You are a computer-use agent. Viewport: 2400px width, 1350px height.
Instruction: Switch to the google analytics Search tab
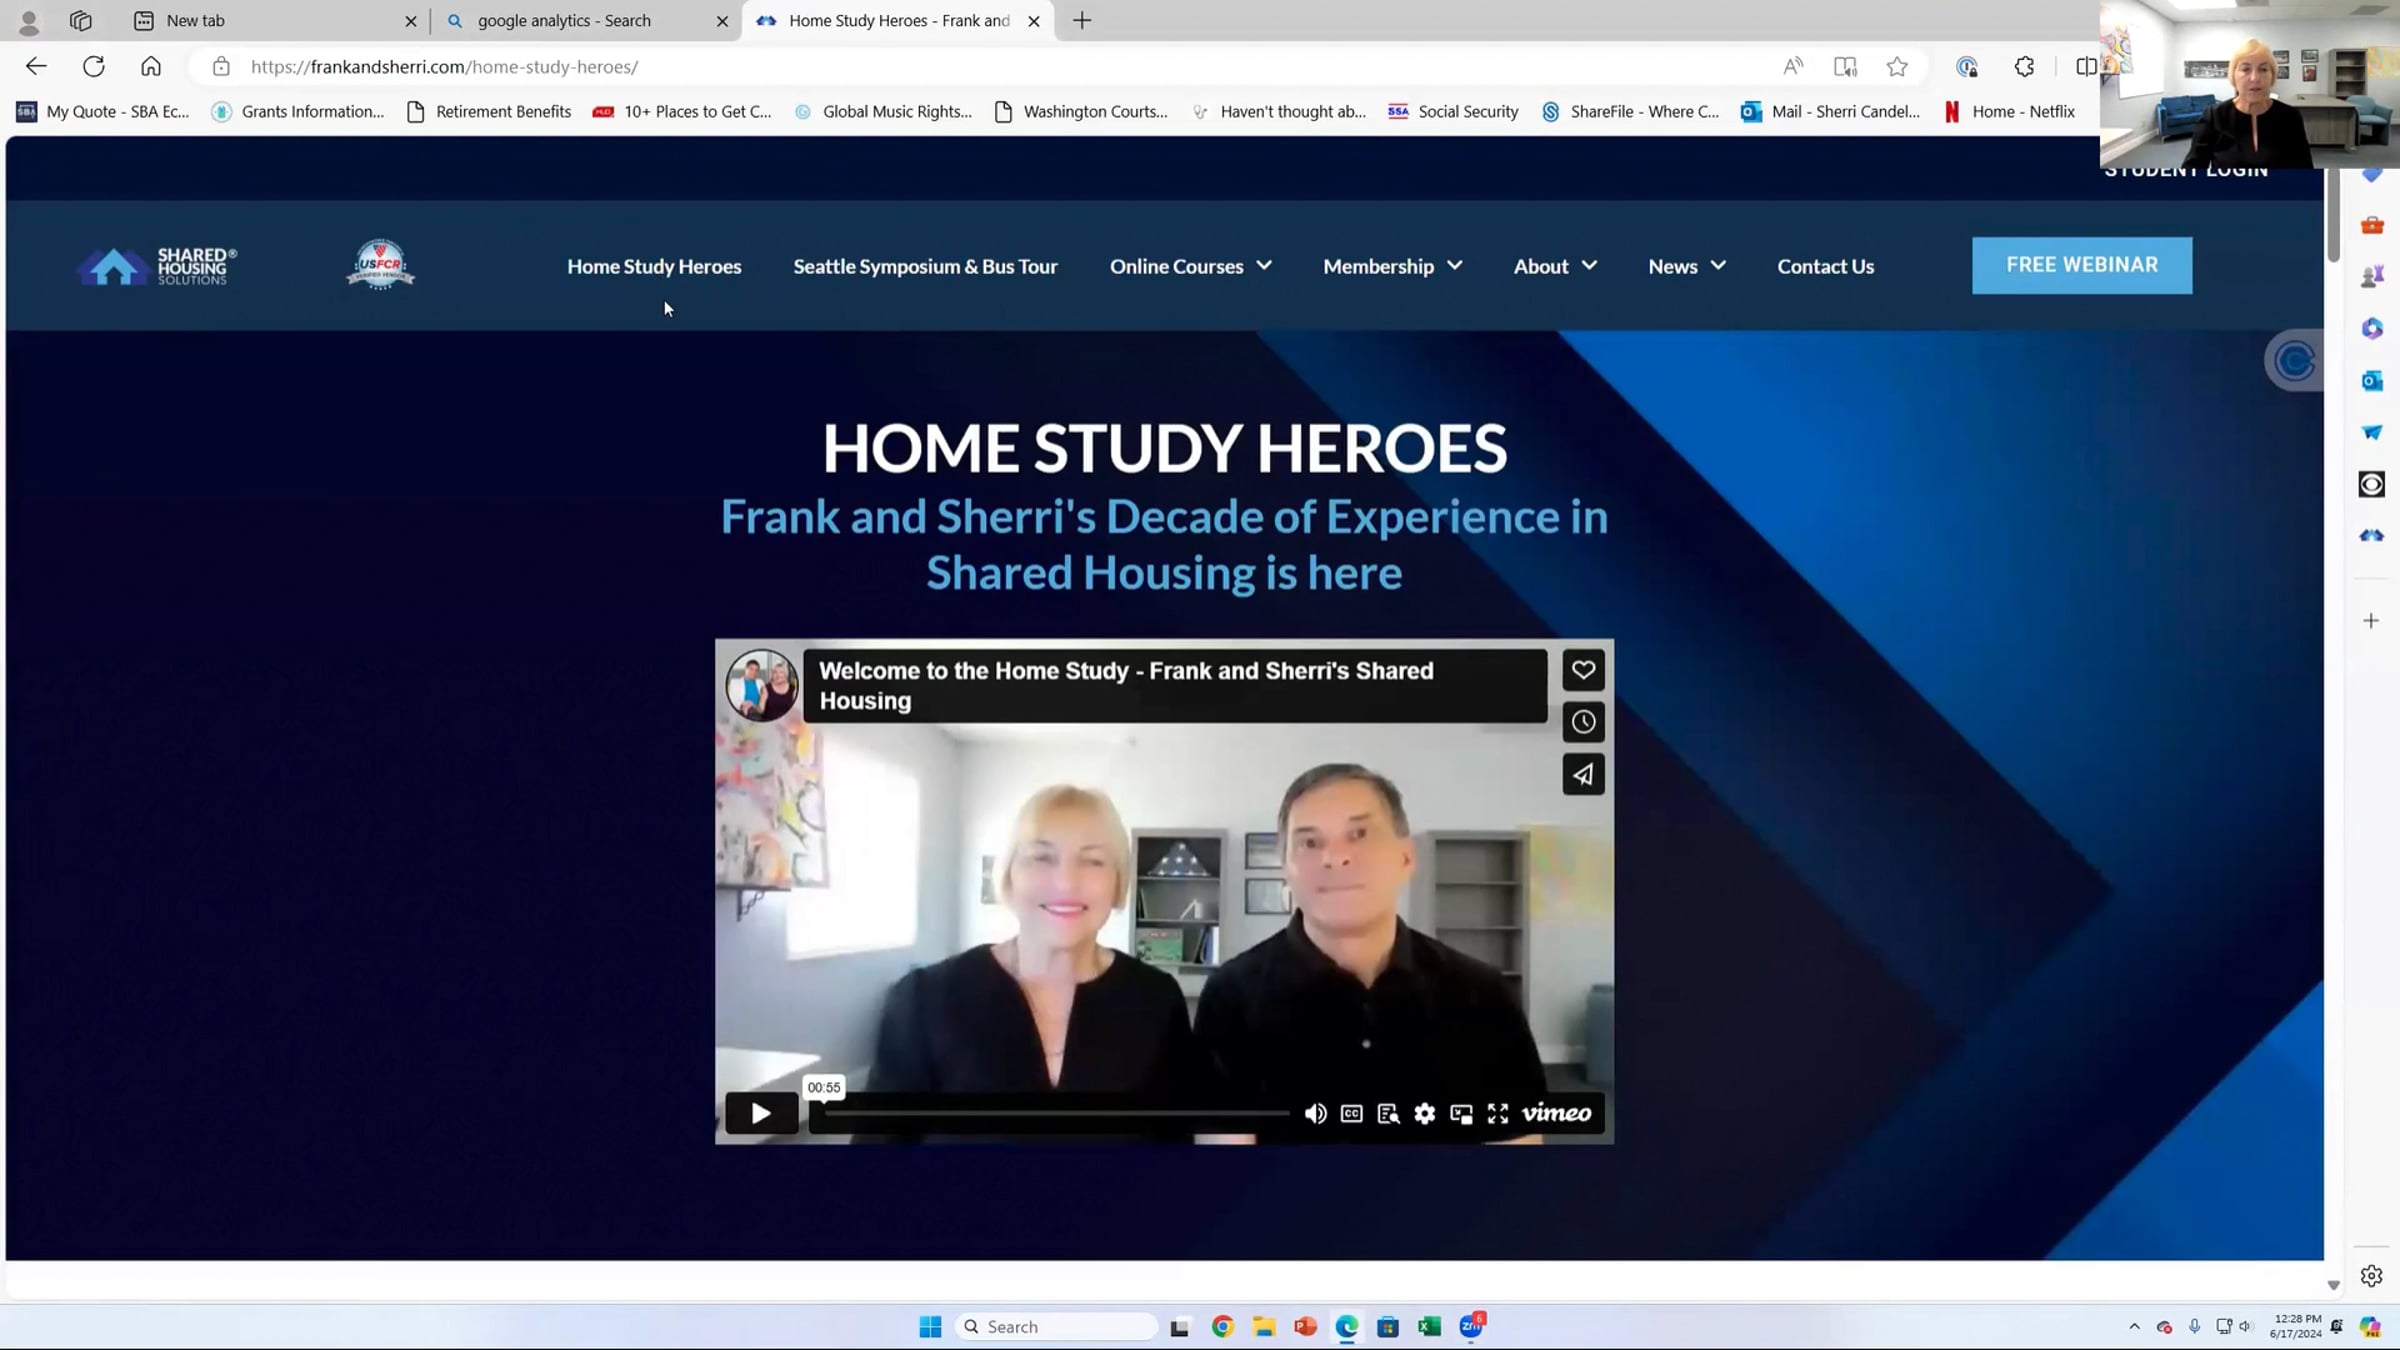point(564,20)
